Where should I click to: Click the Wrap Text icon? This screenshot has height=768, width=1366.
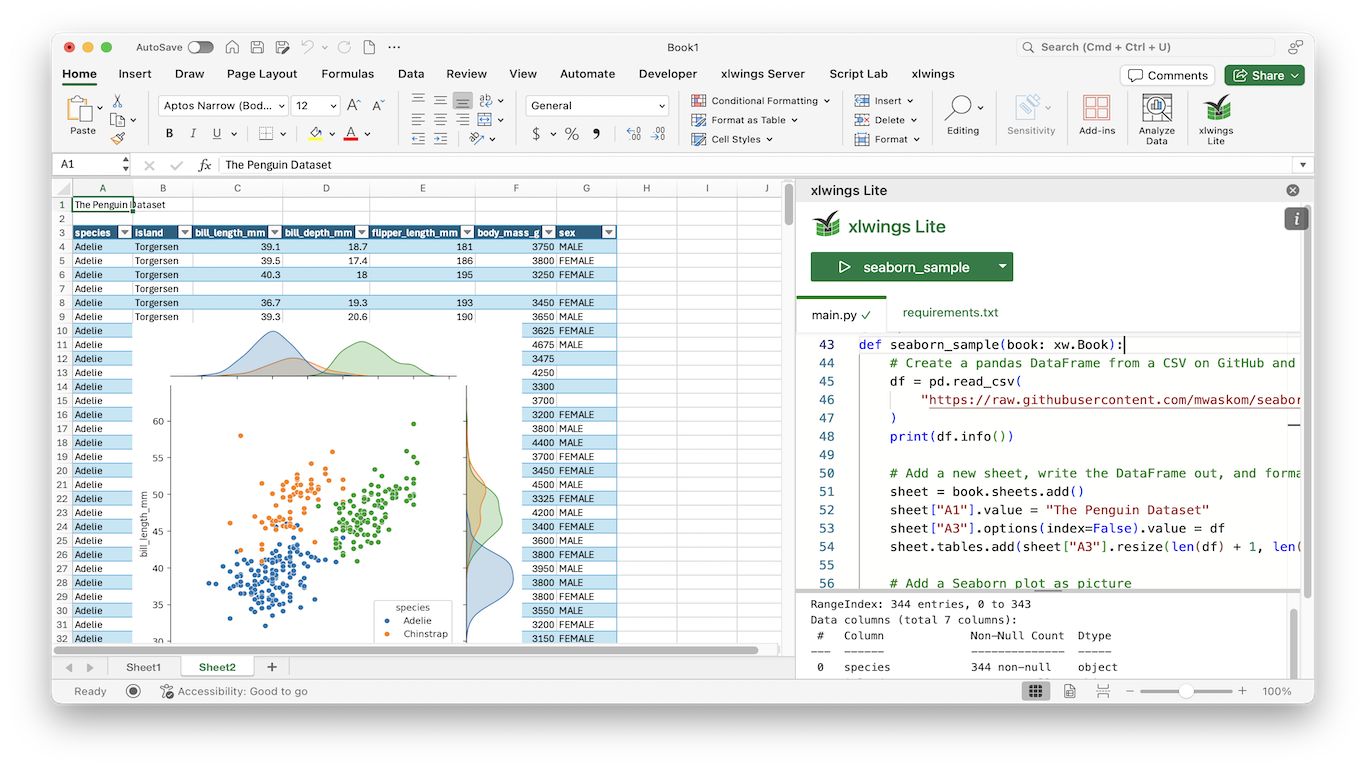[x=485, y=100]
